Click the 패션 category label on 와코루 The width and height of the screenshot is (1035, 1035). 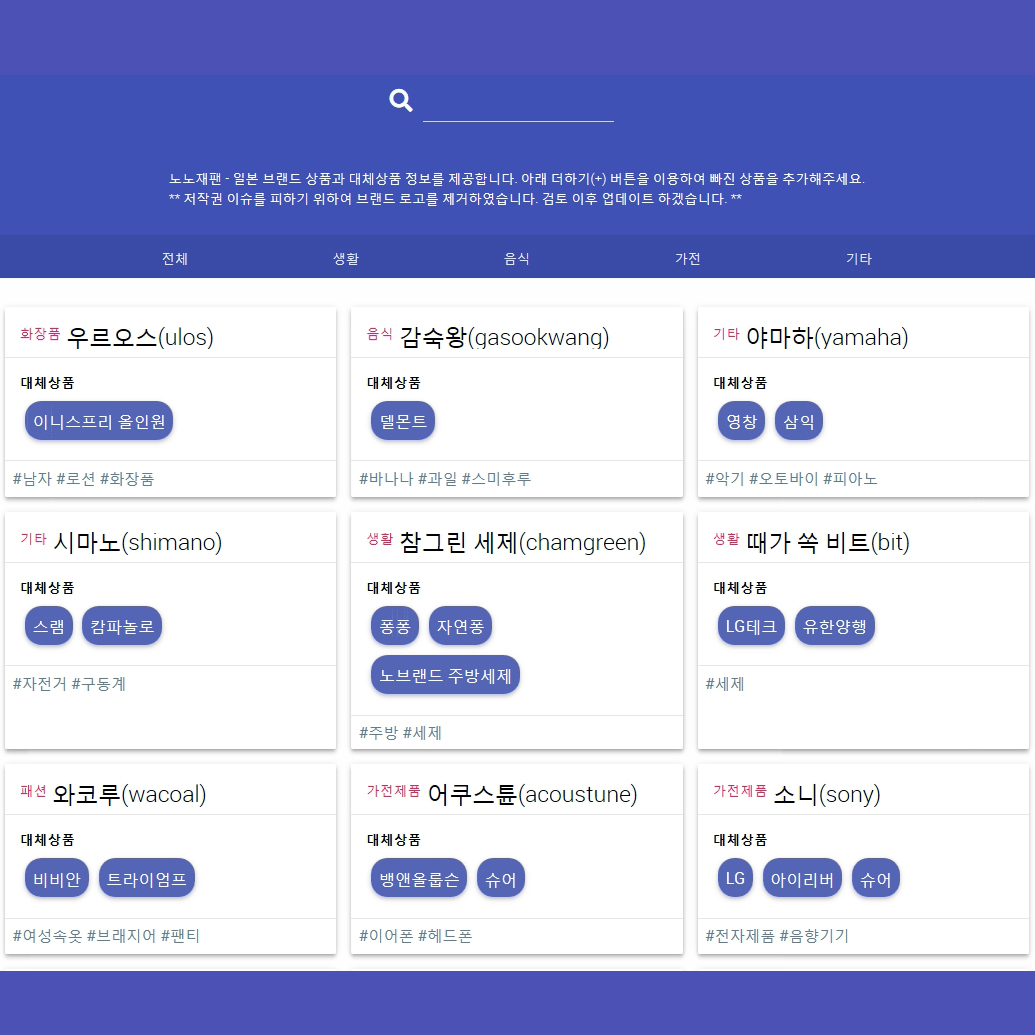click(x=33, y=791)
